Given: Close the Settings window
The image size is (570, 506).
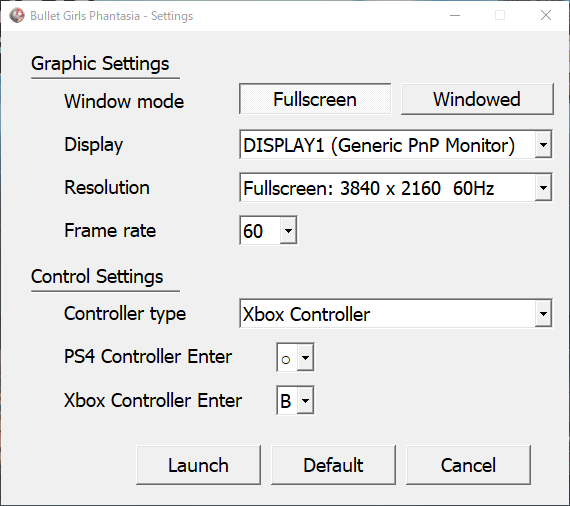Looking at the screenshot, I should [x=546, y=16].
